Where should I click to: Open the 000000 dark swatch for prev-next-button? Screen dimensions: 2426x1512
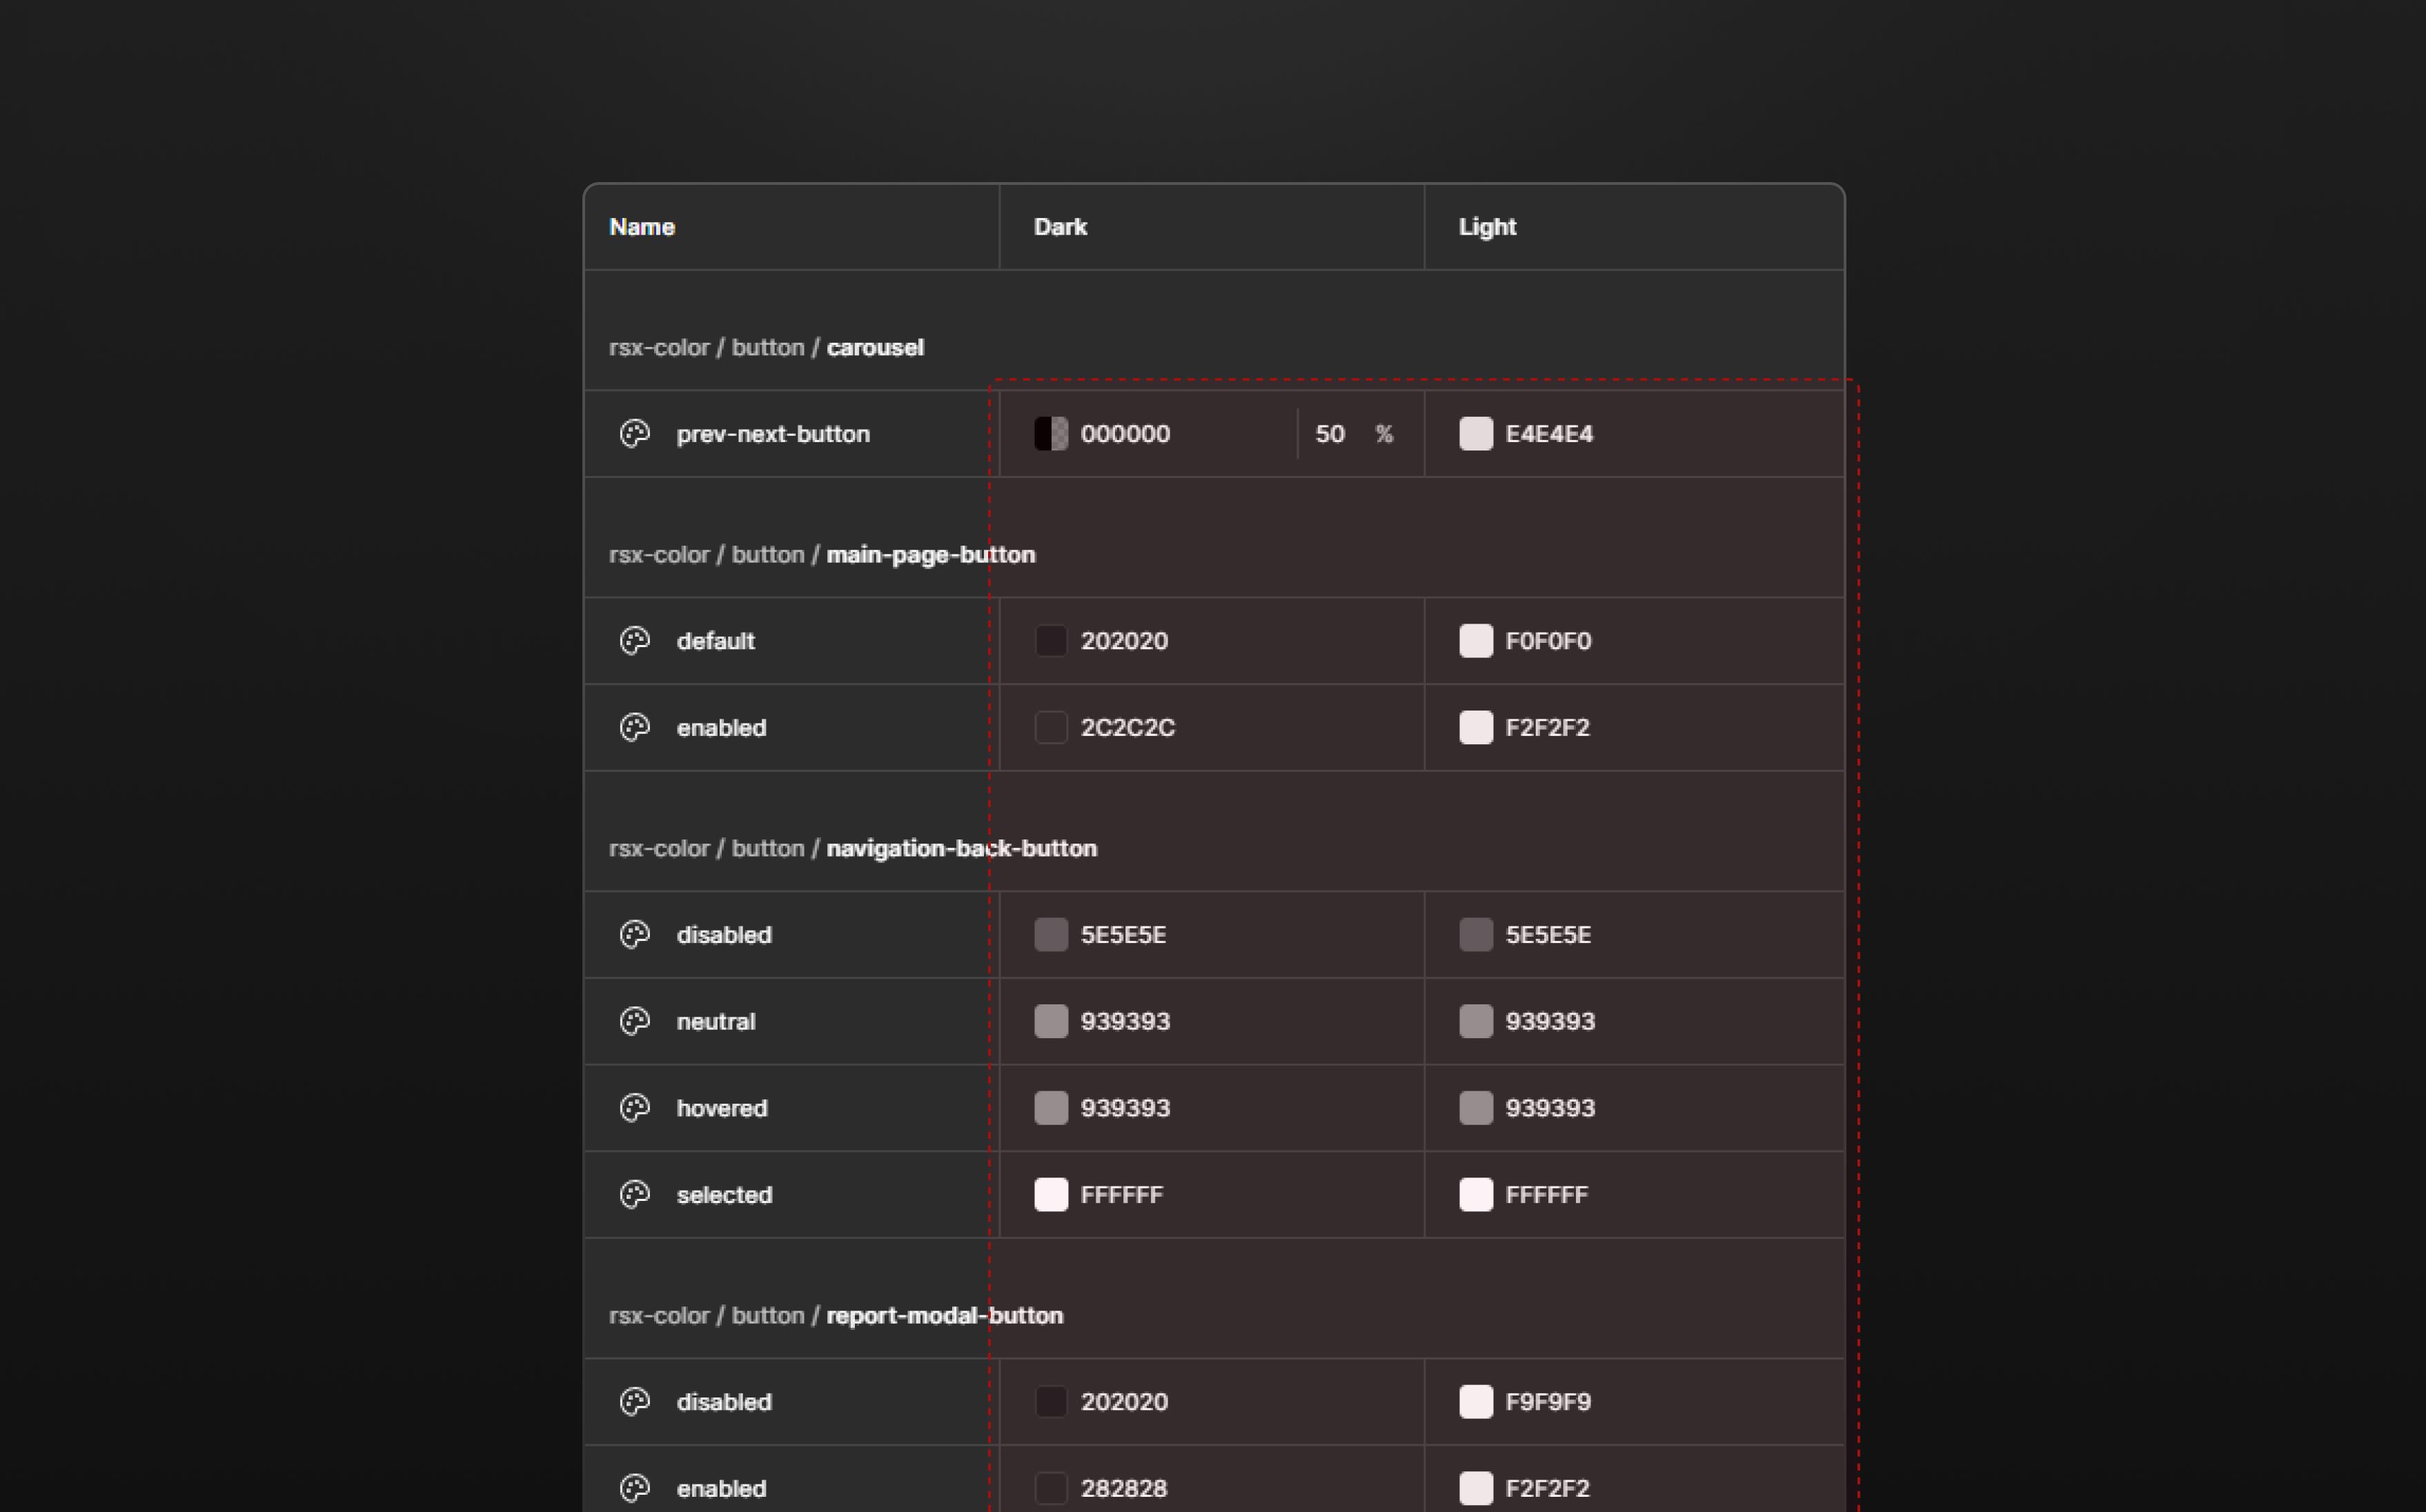coord(1051,434)
